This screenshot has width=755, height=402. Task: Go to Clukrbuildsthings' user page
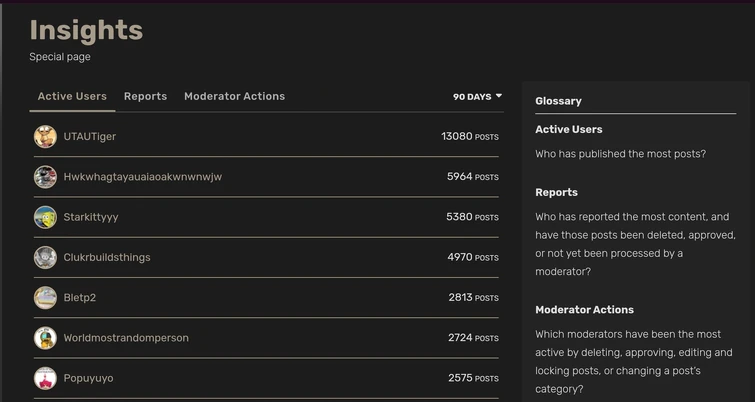(x=107, y=258)
